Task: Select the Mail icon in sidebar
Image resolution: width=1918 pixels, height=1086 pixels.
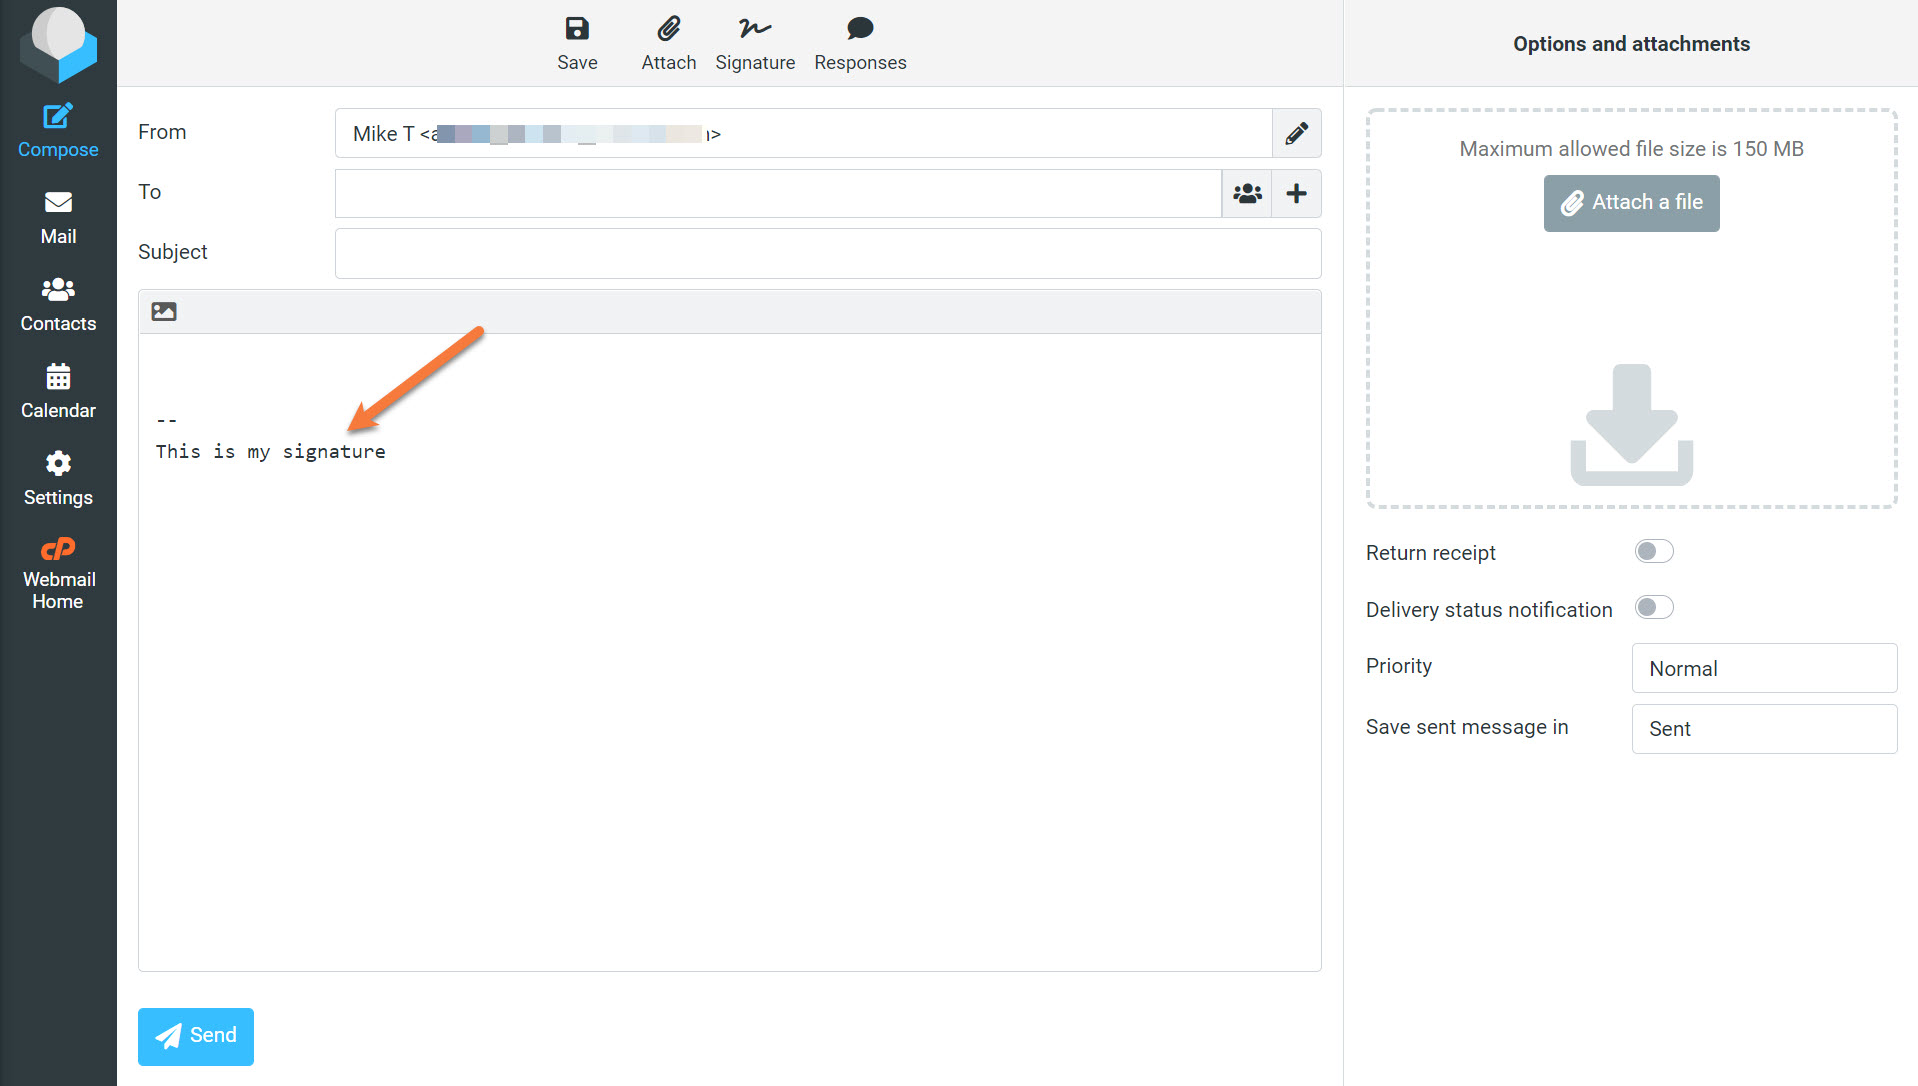Action: point(58,215)
